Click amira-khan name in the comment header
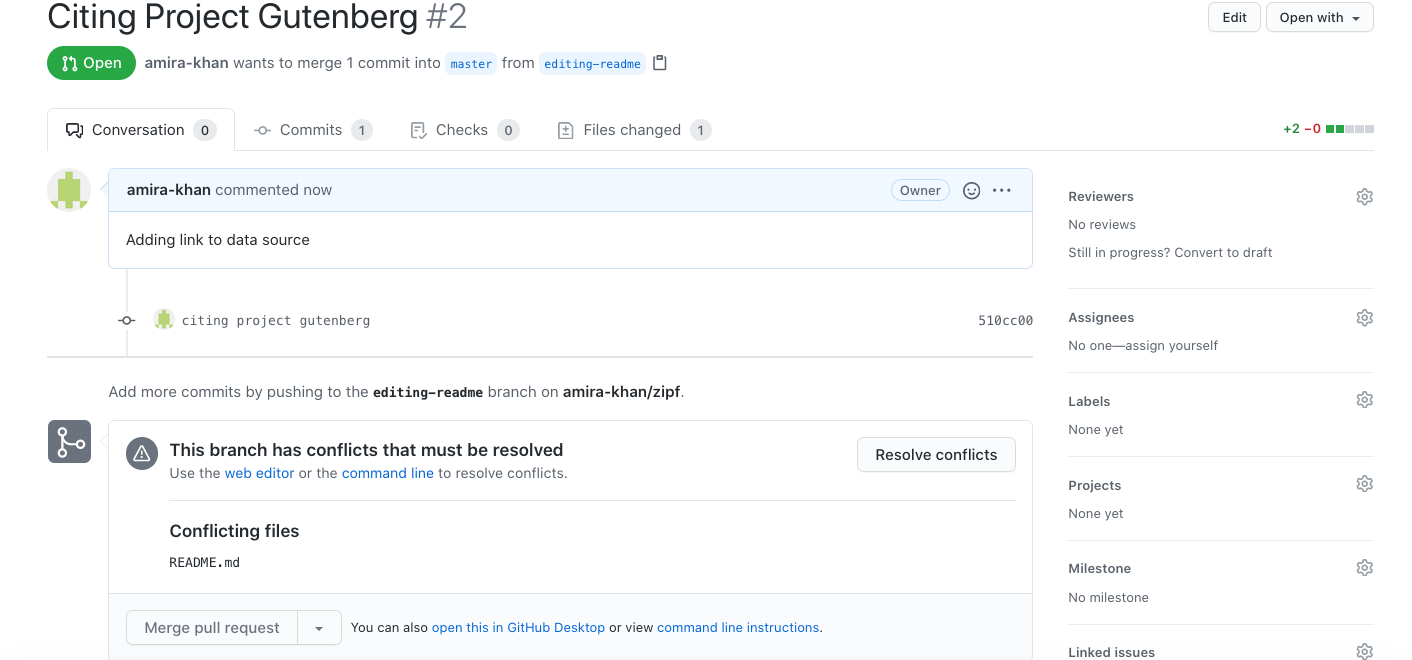 pyautogui.click(x=168, y=190)
